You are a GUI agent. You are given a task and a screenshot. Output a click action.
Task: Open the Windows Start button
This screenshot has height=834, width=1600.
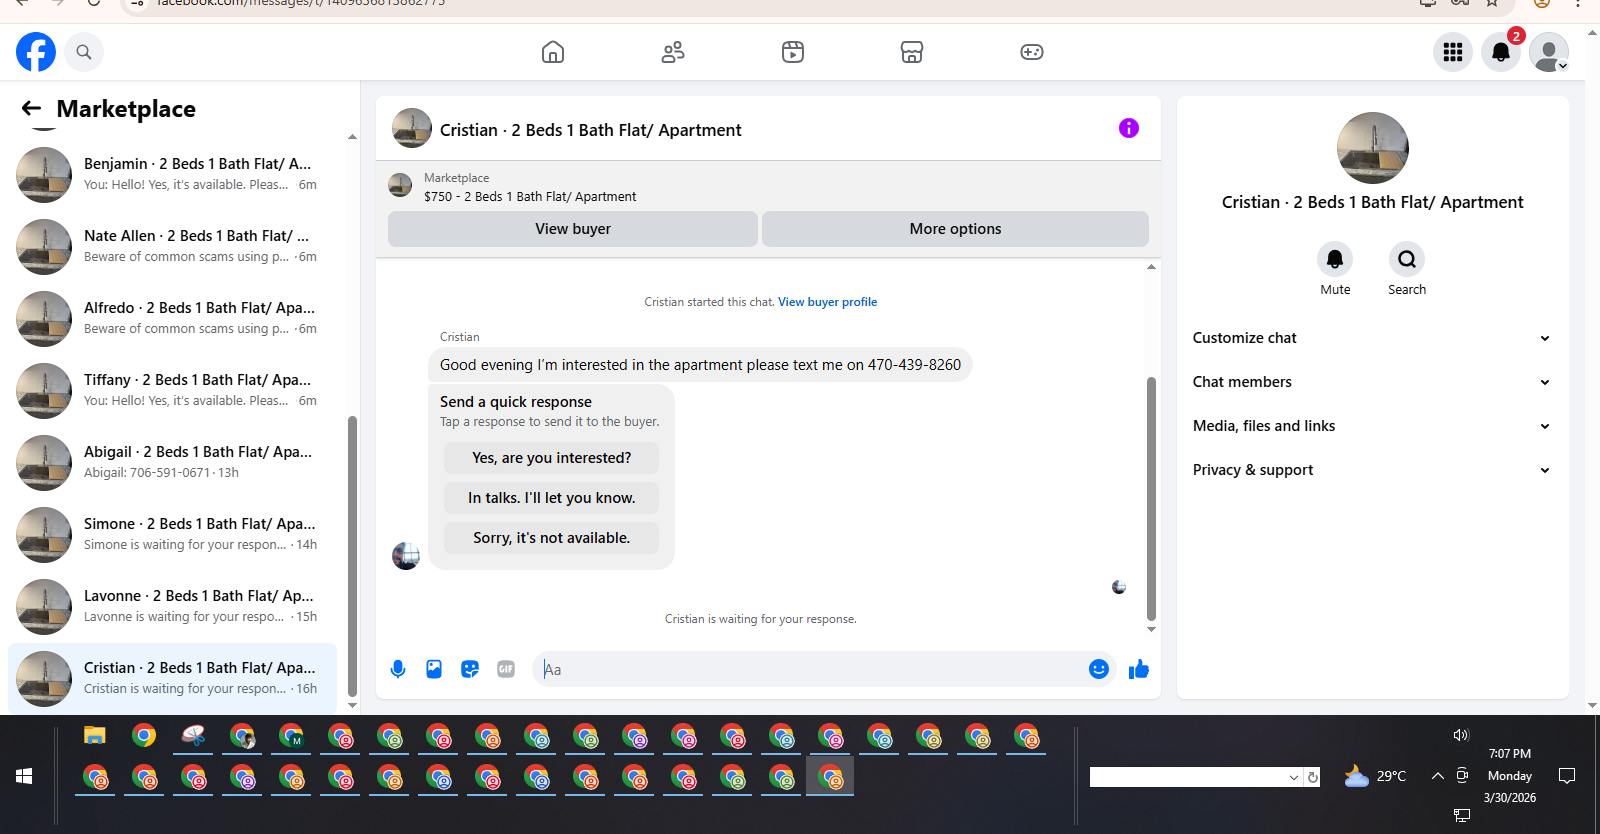coord(24,776)
